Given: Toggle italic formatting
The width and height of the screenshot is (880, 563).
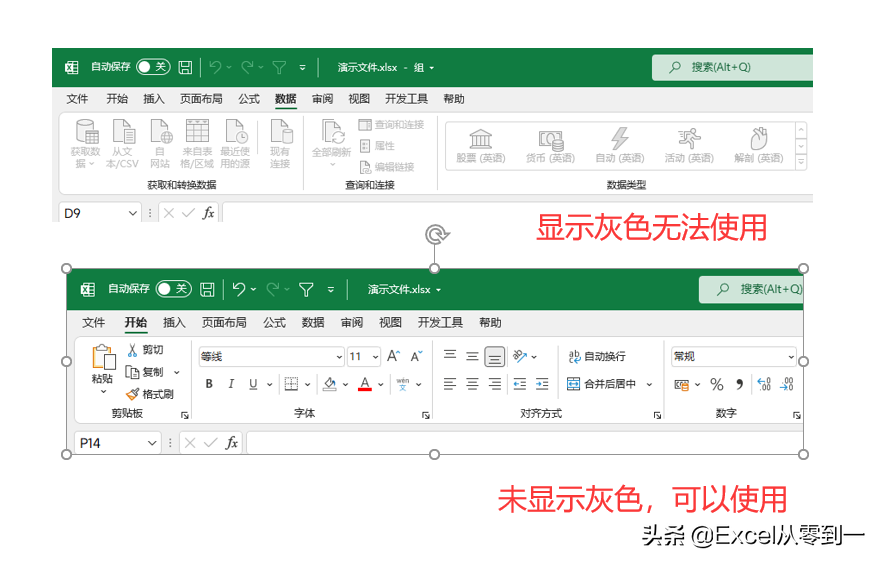Looking at the screenshot, I should [231, 384].
